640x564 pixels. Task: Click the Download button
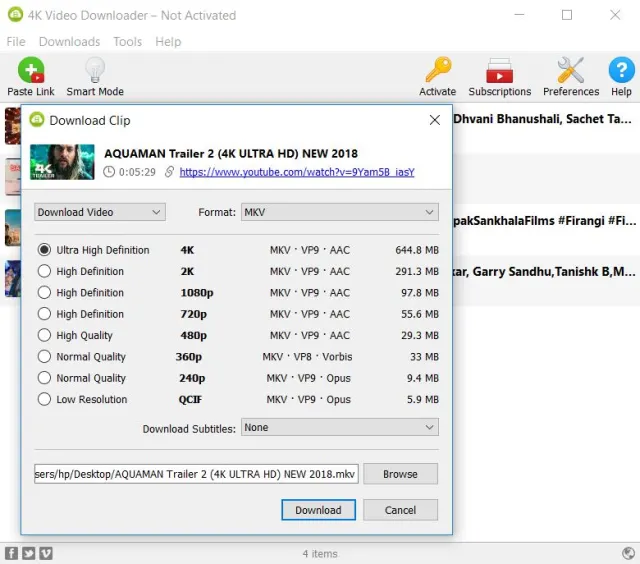(x=318, y=510)
